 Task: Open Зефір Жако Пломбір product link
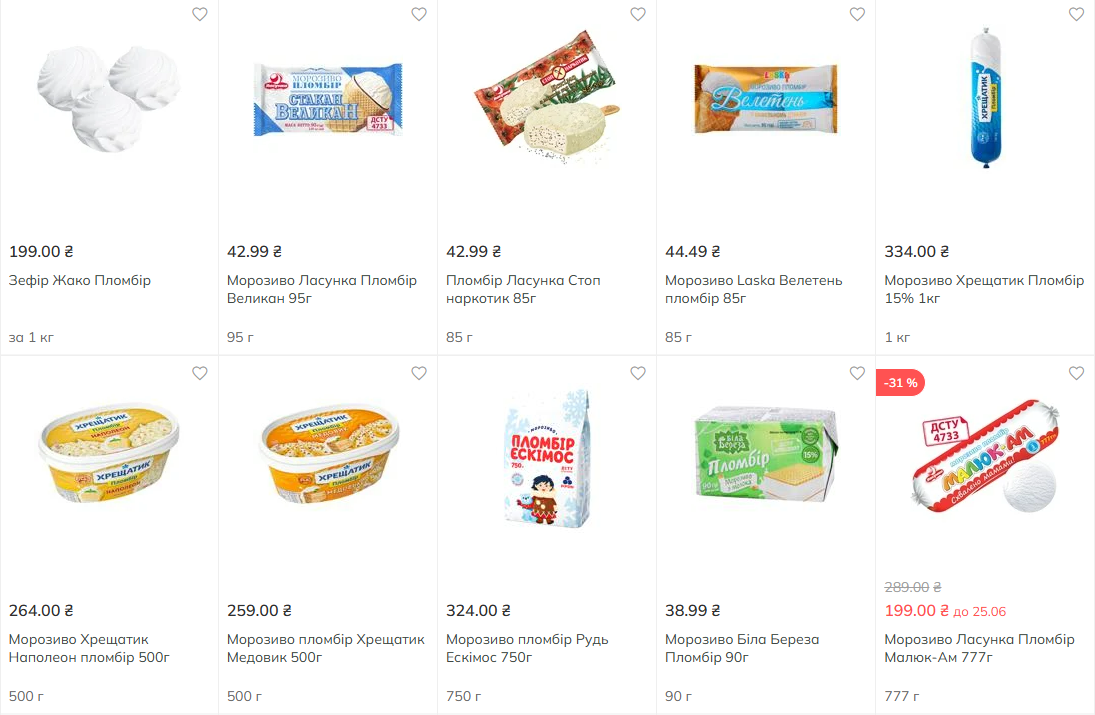click(x=80, y=281)
